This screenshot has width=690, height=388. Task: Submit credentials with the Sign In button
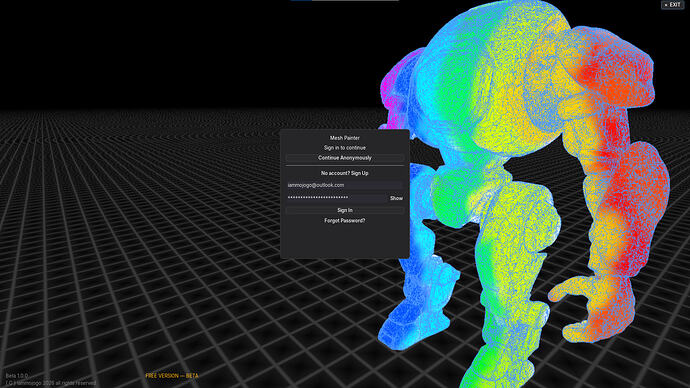(345, 210)
